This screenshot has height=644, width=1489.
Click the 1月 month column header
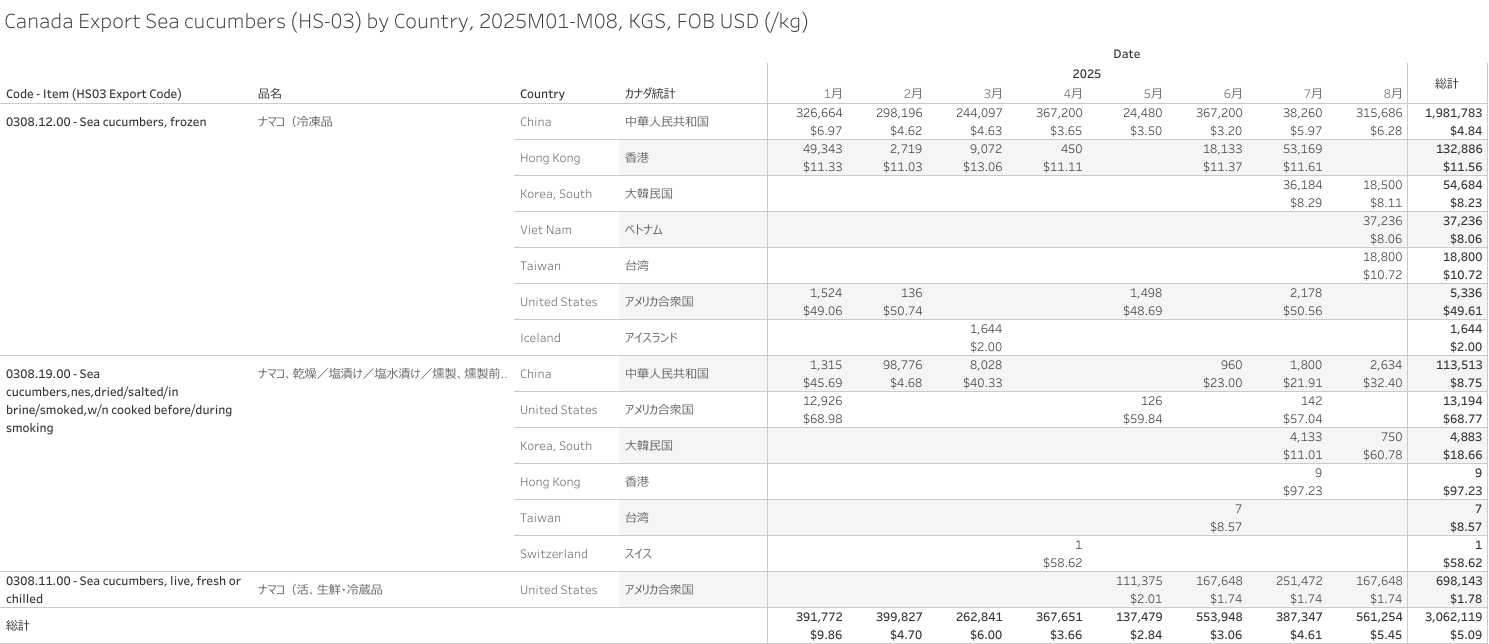click(x=833, y=93)
